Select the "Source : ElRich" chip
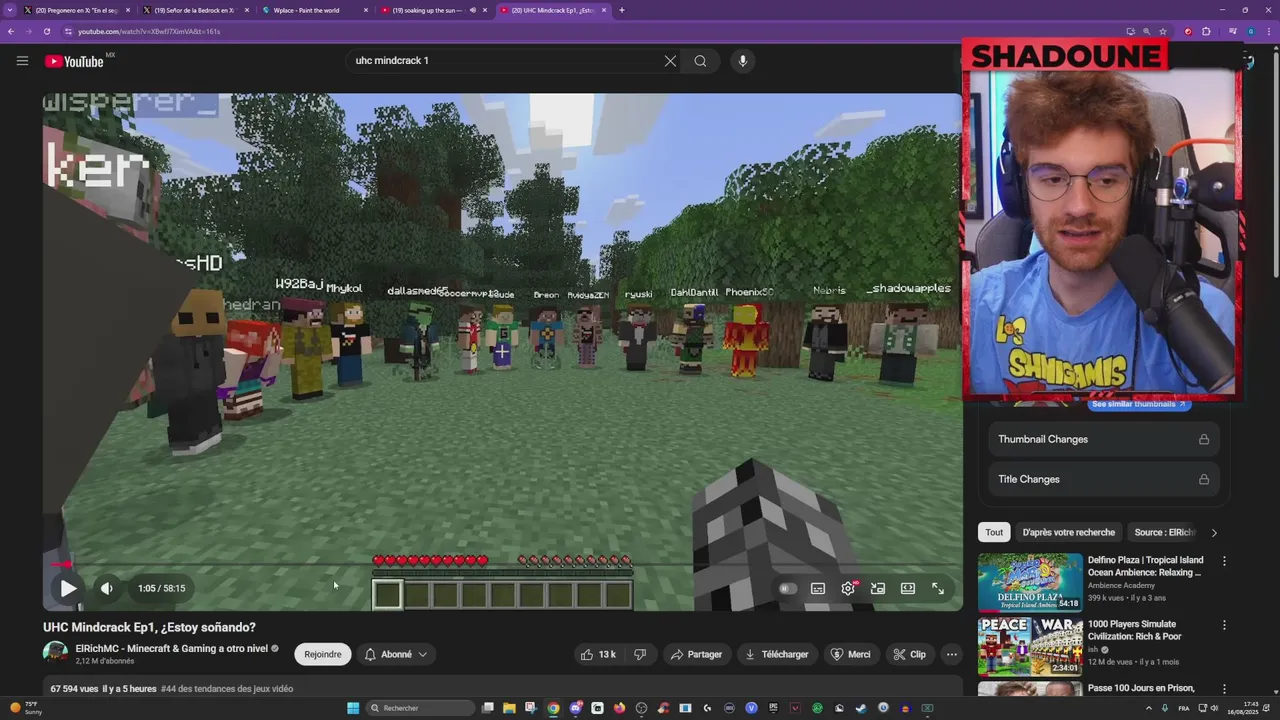 1164,532
